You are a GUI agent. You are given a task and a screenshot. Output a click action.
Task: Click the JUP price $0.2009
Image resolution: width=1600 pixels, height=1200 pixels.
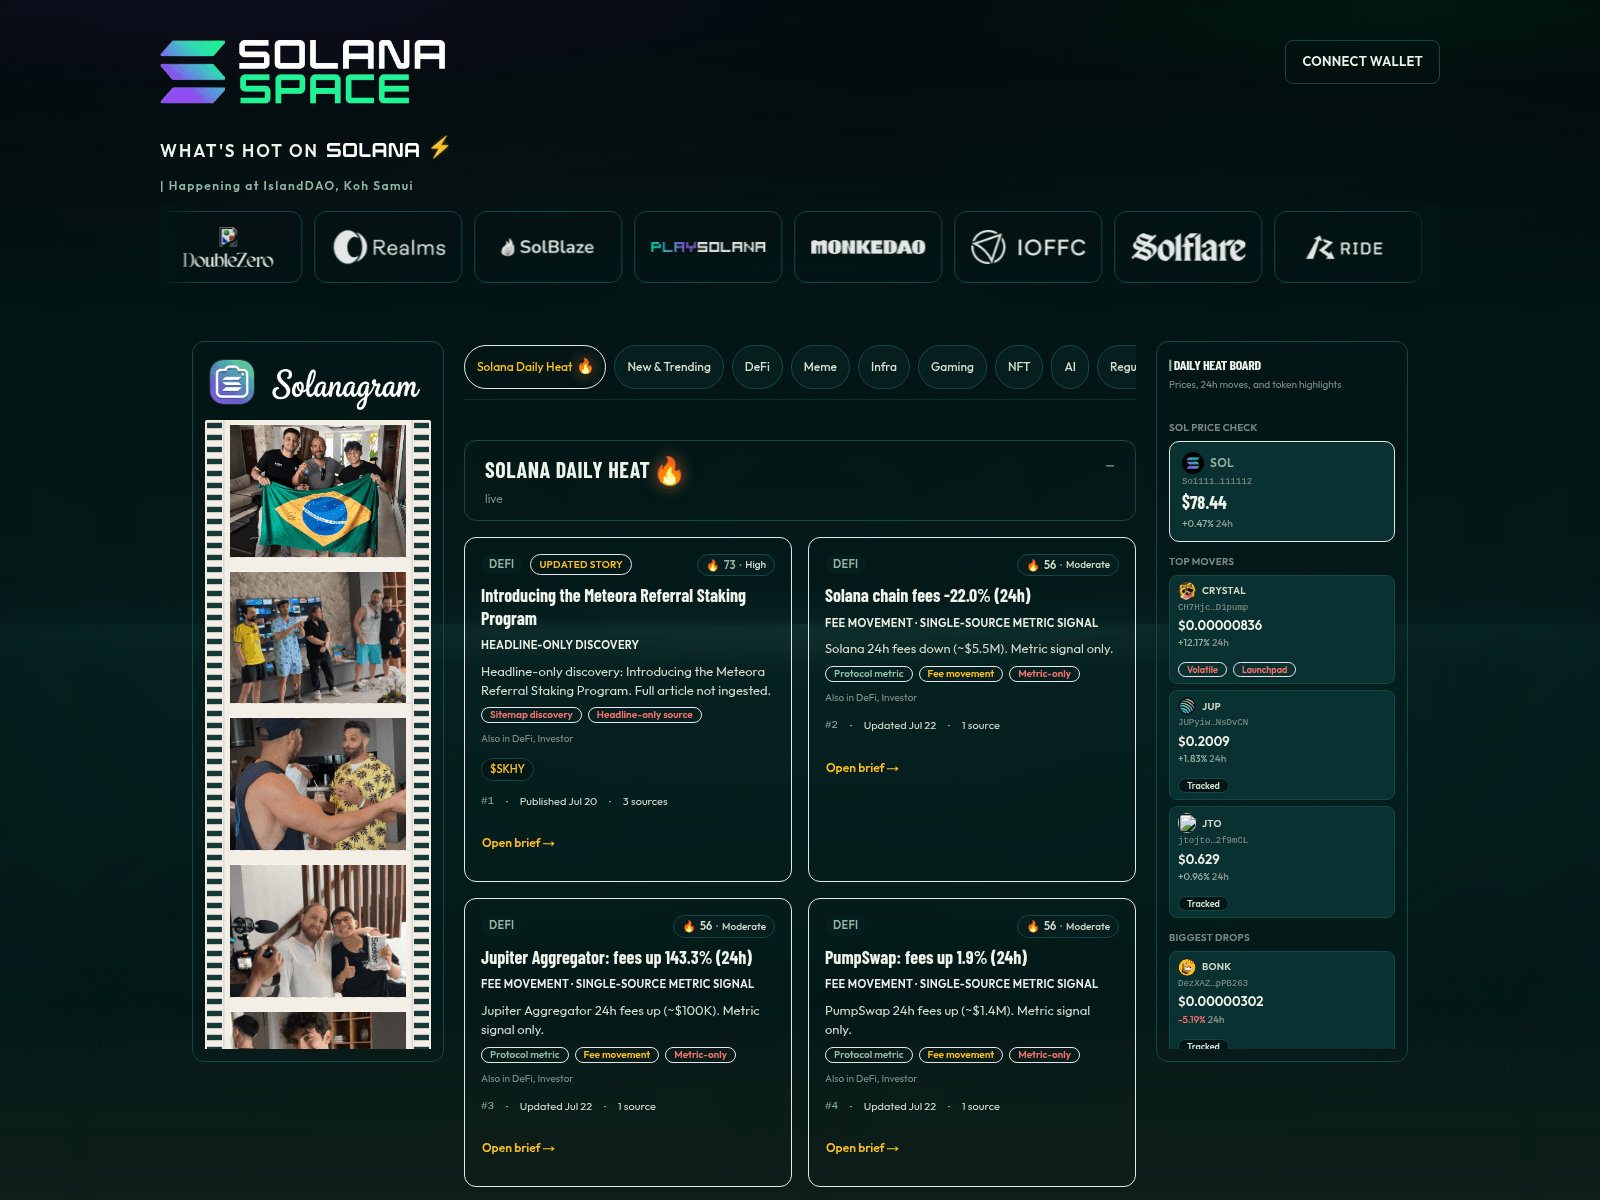[1204, 742]
